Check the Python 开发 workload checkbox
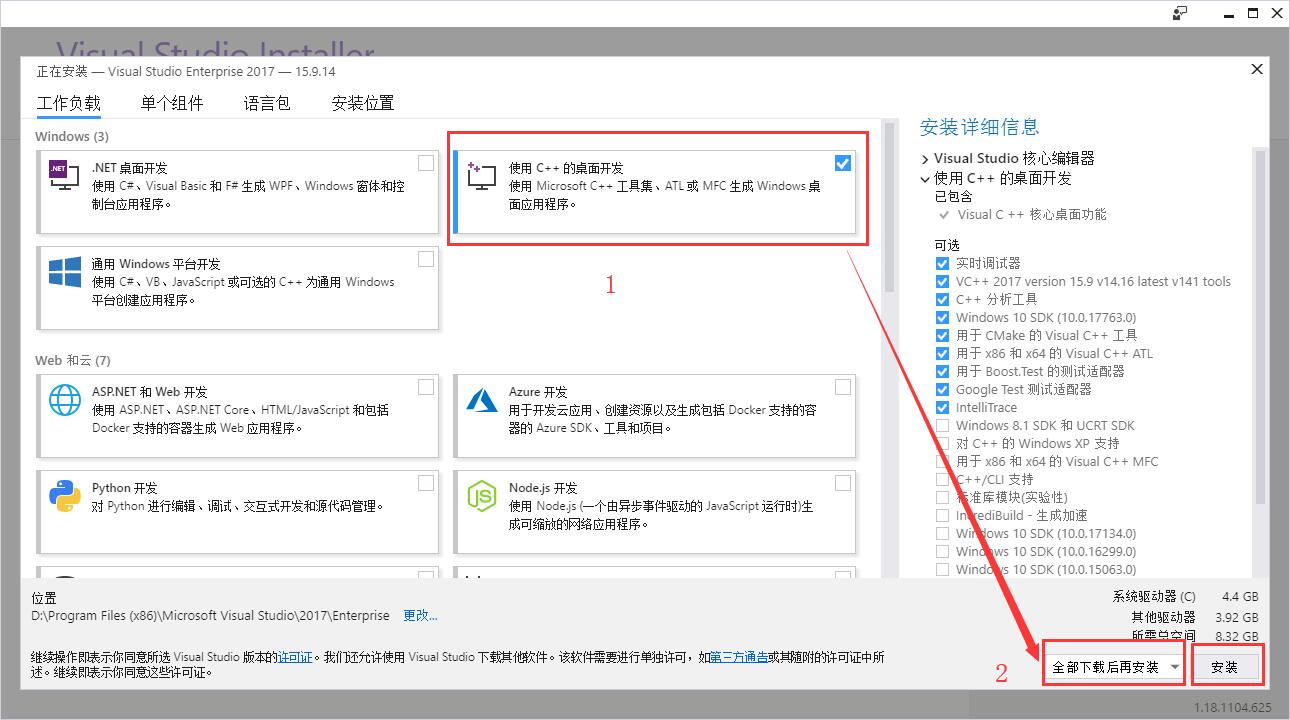Image resolution: width=1290 pixels, height=720 pixels. pyautogui.click(x=426, y=483)
